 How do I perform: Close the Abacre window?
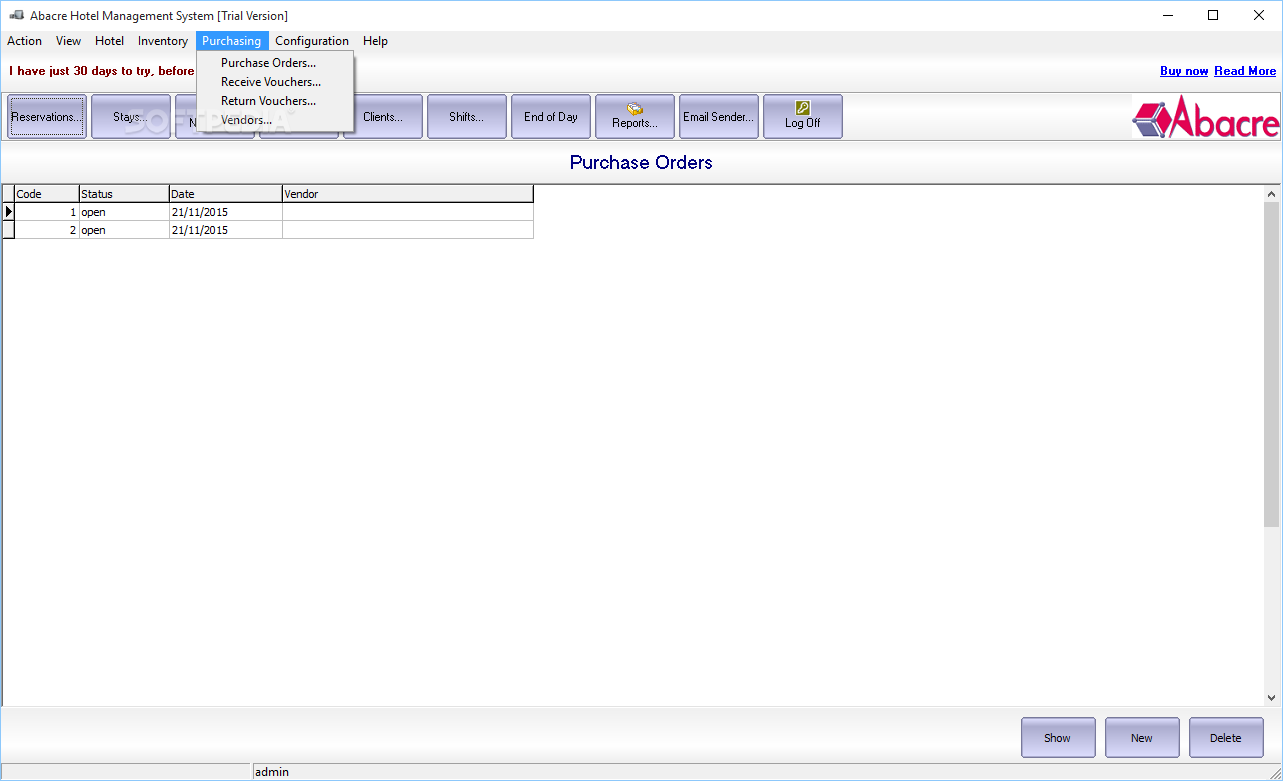pyautogui.click(x=1259, y=15)
